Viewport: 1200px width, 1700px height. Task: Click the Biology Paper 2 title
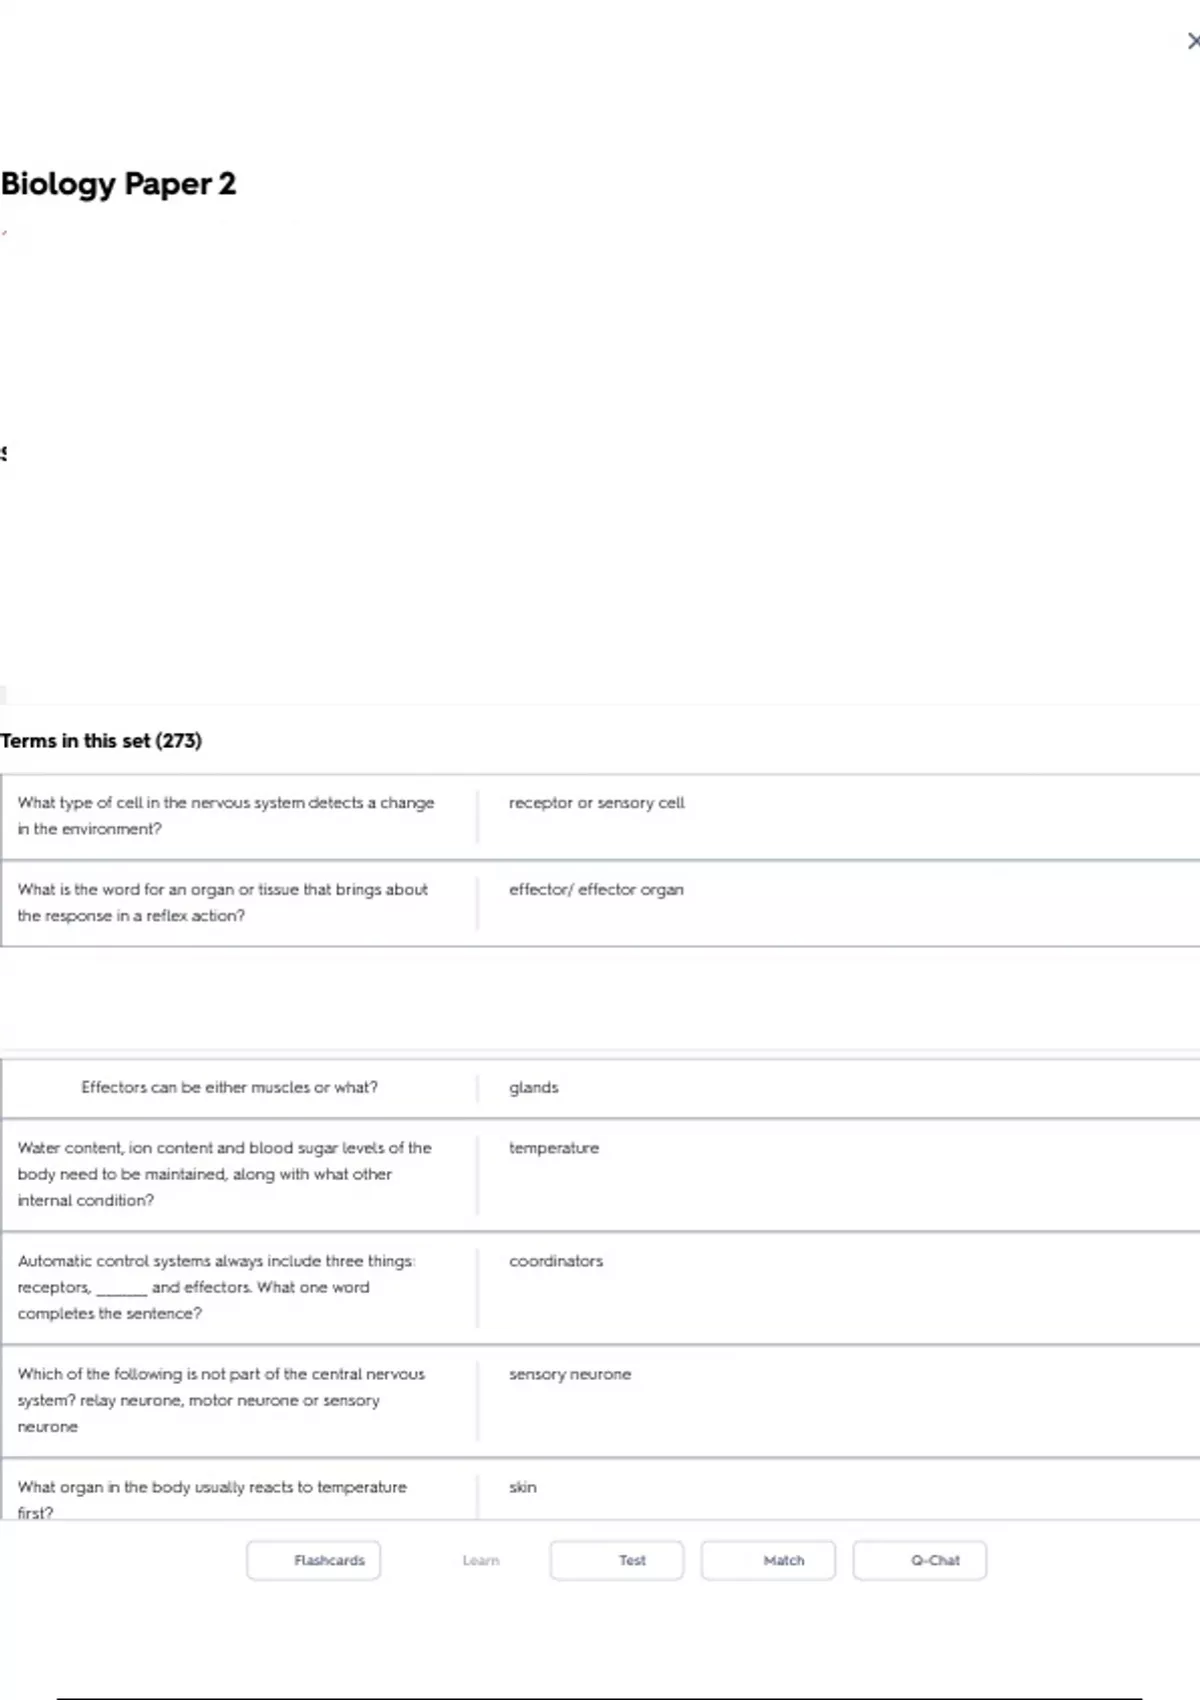(118, 184)
